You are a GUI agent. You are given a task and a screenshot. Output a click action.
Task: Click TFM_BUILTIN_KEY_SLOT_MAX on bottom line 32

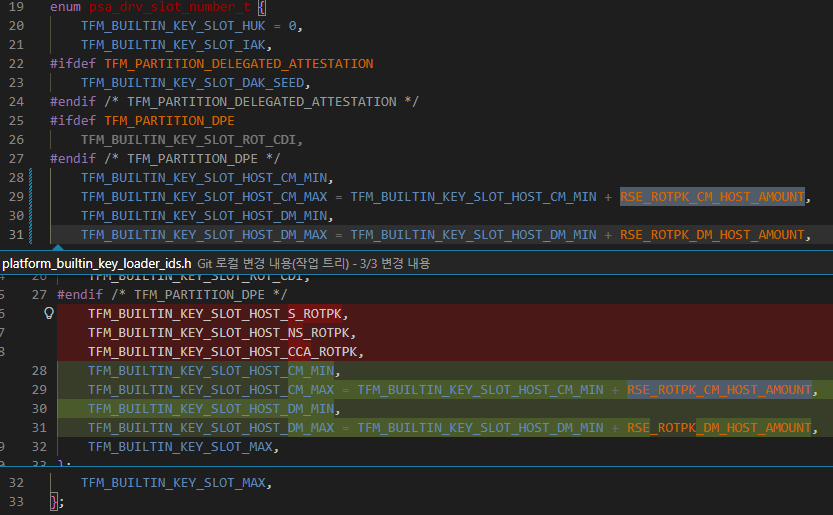pos(175,483)
